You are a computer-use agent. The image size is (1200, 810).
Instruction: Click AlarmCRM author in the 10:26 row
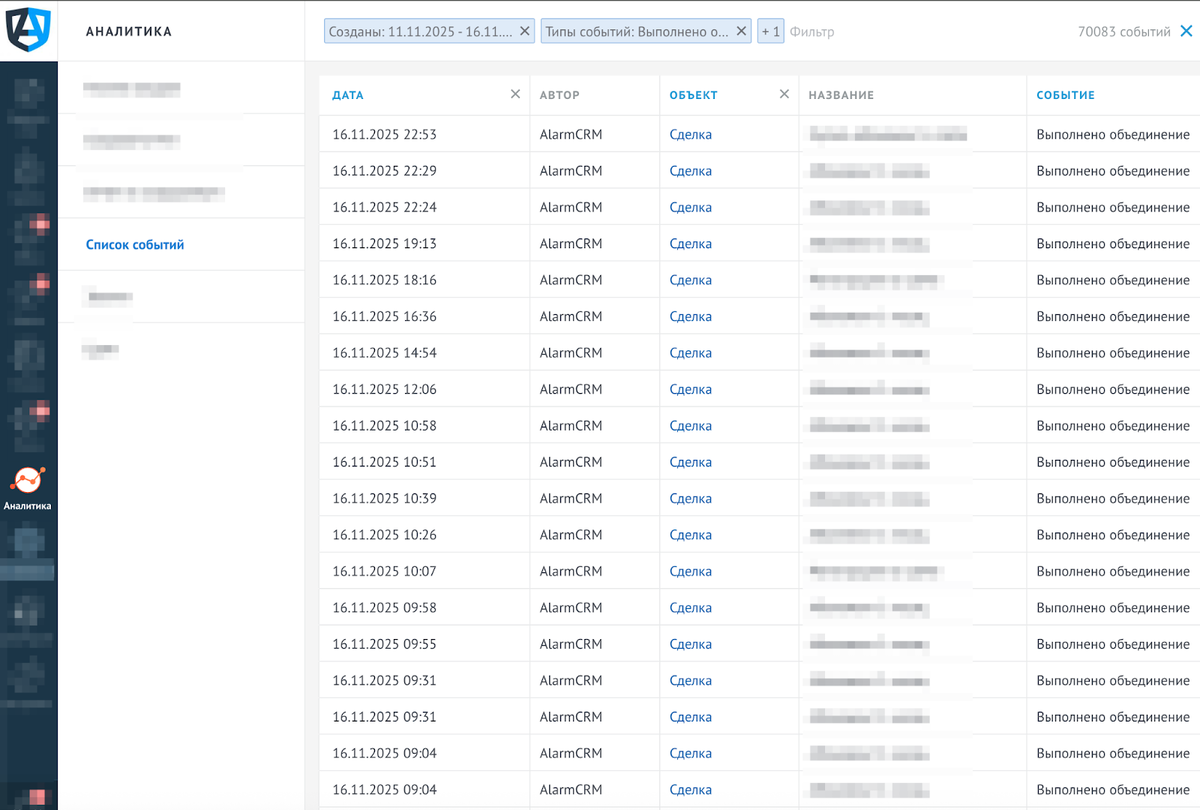click(x=571, y=535)
